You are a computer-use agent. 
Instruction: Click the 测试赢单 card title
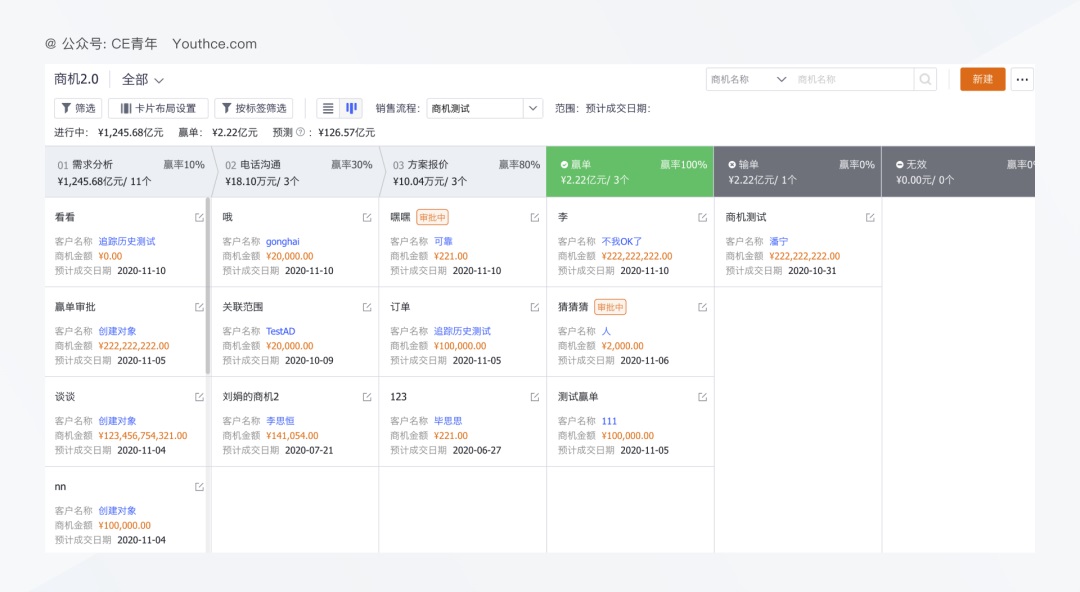578,397
